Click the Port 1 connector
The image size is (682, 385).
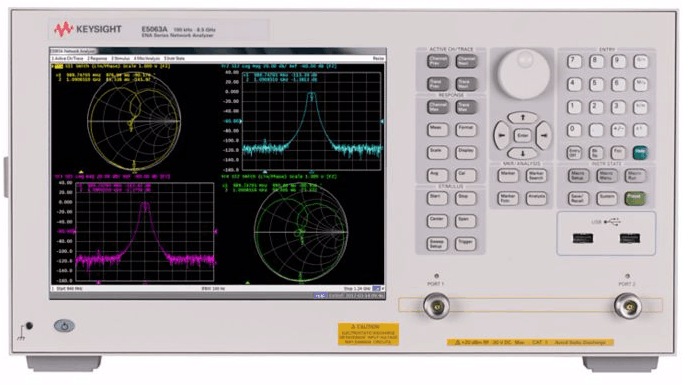click(437, 306)
